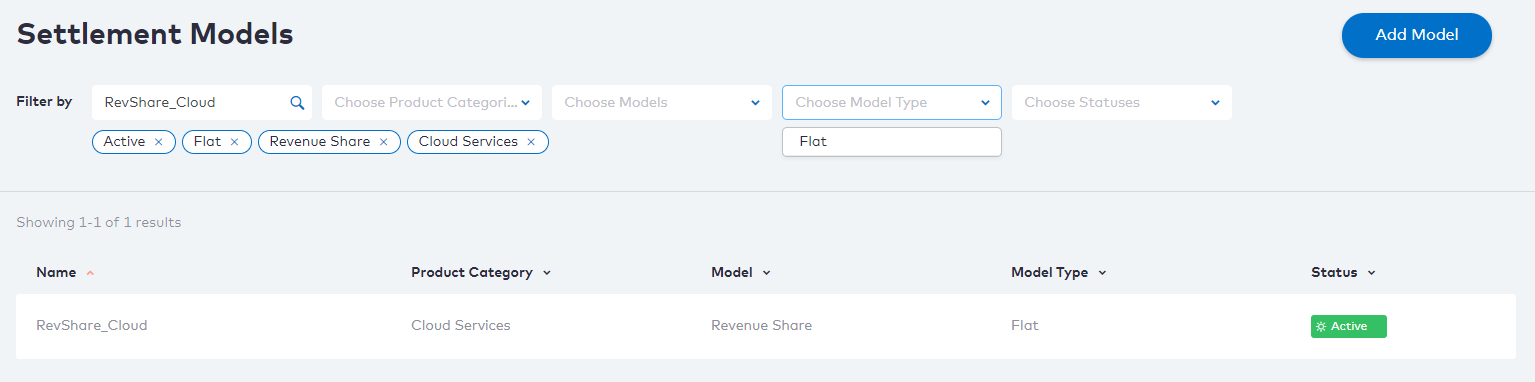1535x382 pixels.
Task: Remove the Flat filter chip
Action: coord(234,142)
